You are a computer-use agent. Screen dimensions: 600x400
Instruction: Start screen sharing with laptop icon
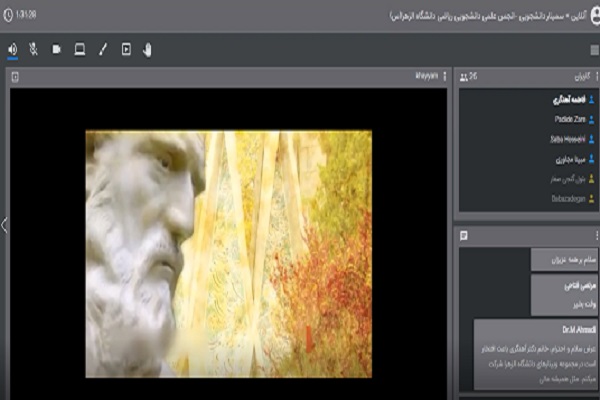click(80, 49)
